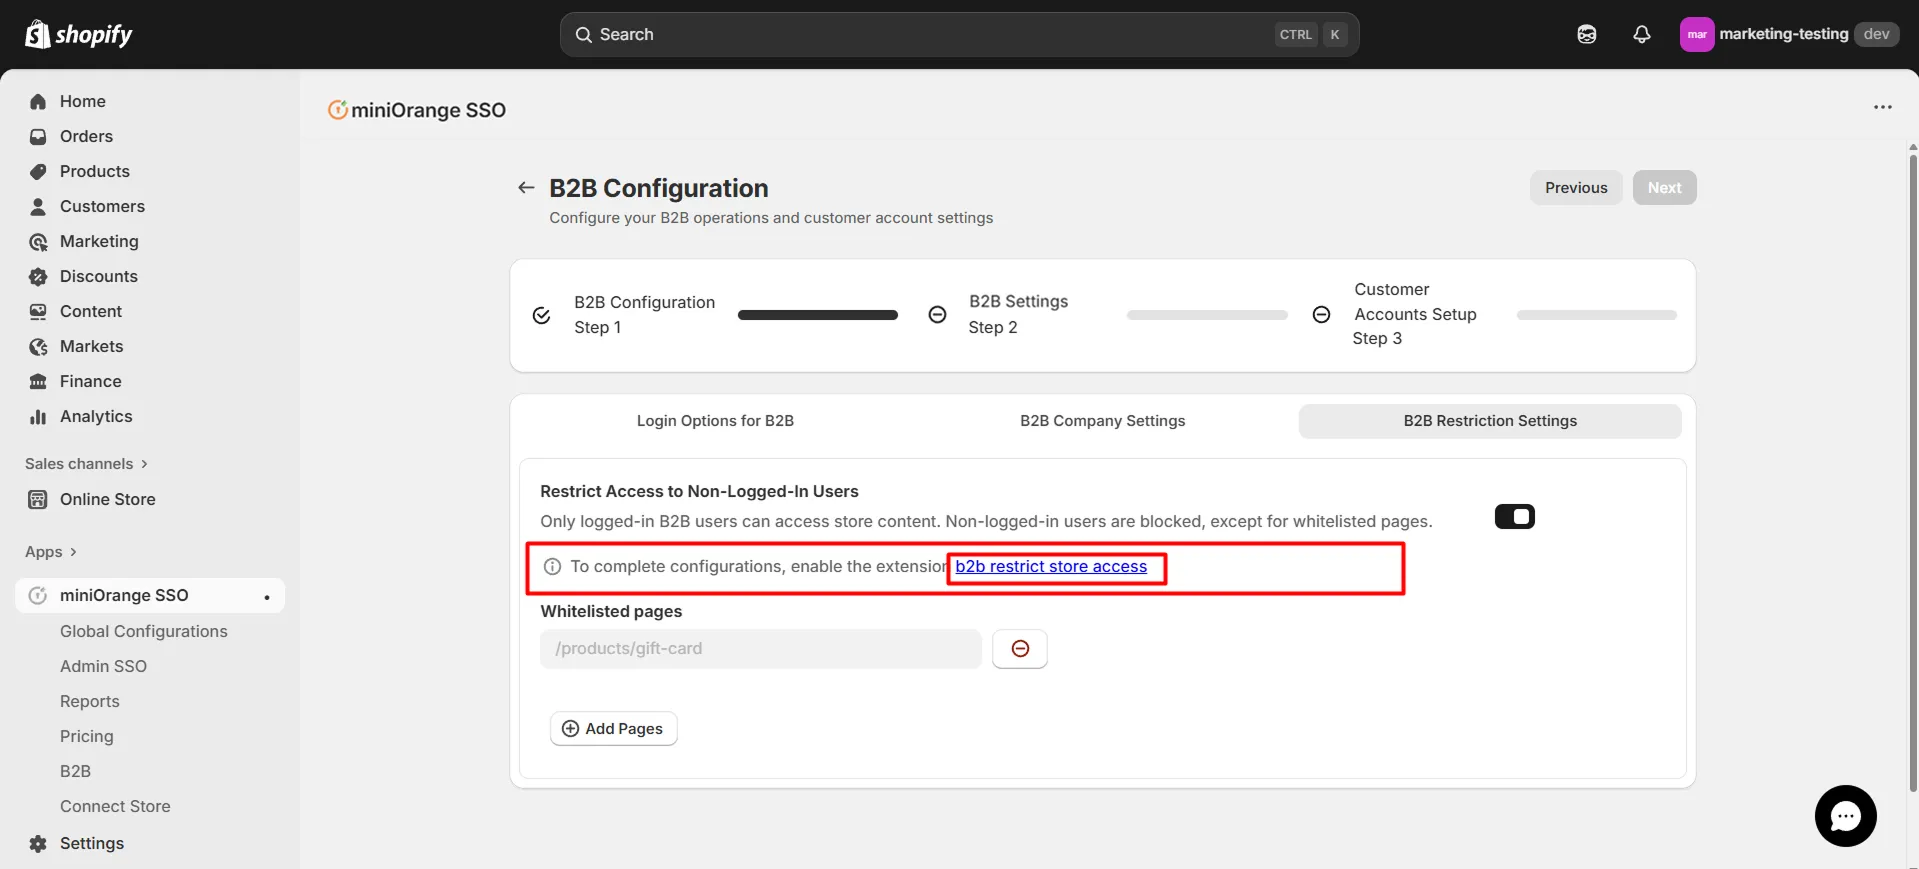
Task: Click the Markets globe icon
Action: tap(38, 346)
